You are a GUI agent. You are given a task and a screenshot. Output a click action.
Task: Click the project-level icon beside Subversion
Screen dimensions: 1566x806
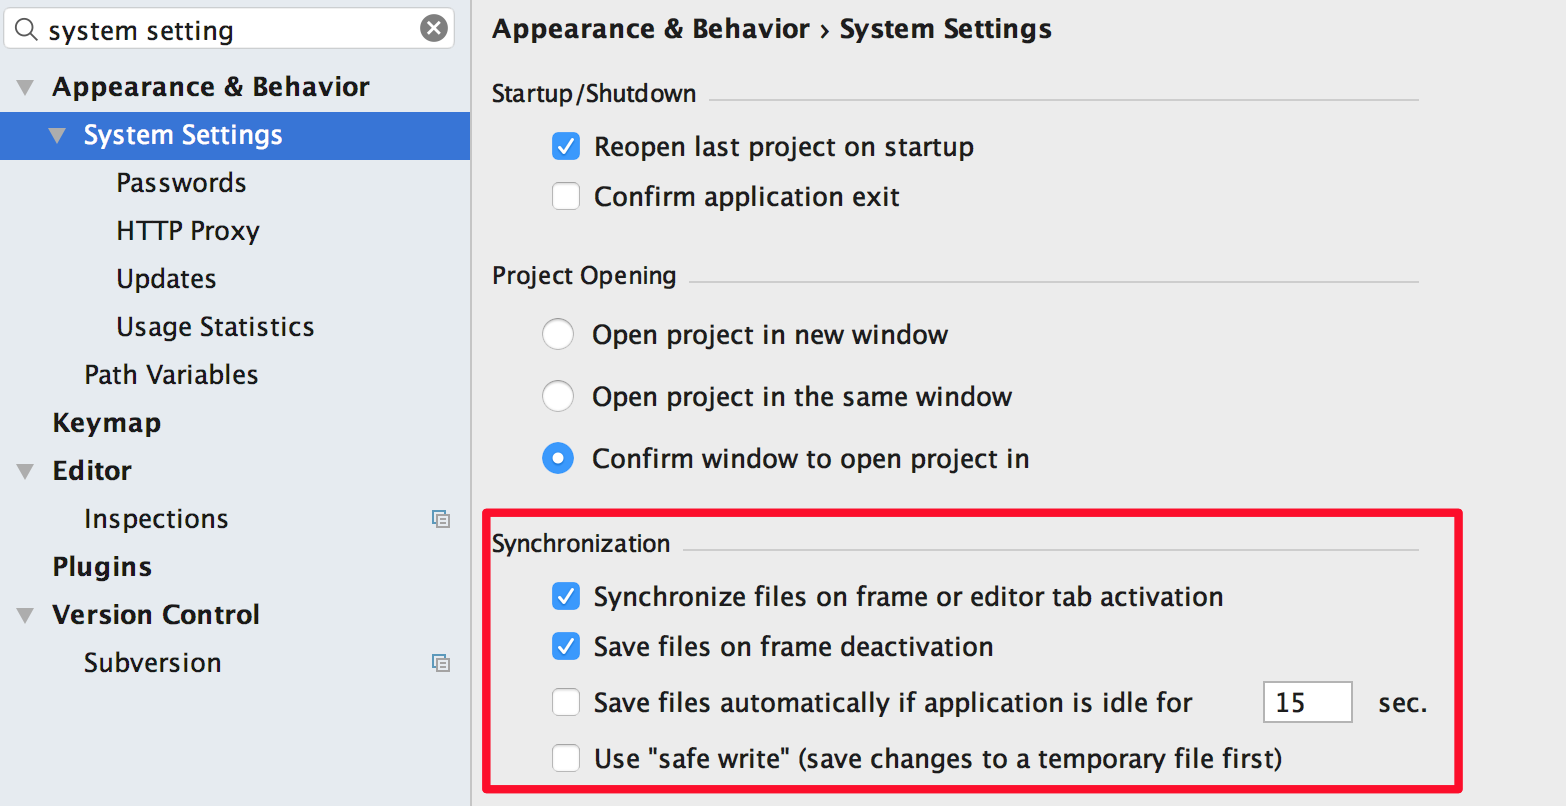[440, 662]
